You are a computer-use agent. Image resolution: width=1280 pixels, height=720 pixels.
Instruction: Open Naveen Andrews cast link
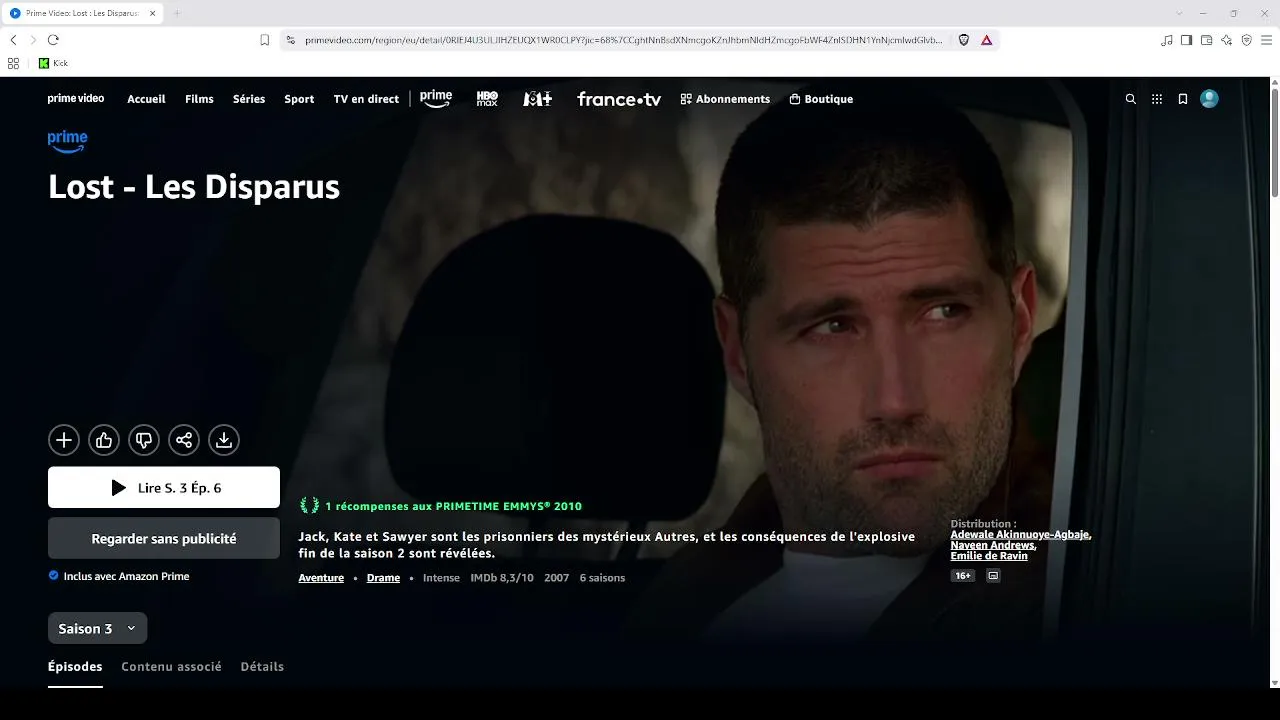coord(993,546)
